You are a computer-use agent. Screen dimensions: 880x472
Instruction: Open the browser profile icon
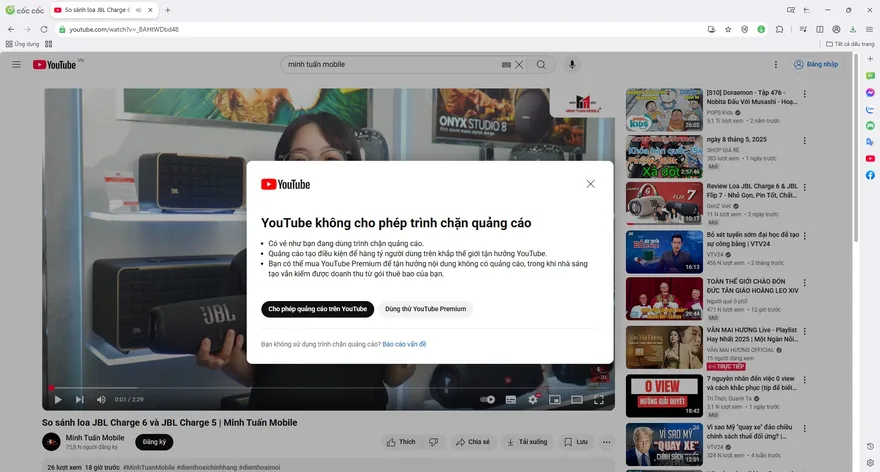coord(836,29)
